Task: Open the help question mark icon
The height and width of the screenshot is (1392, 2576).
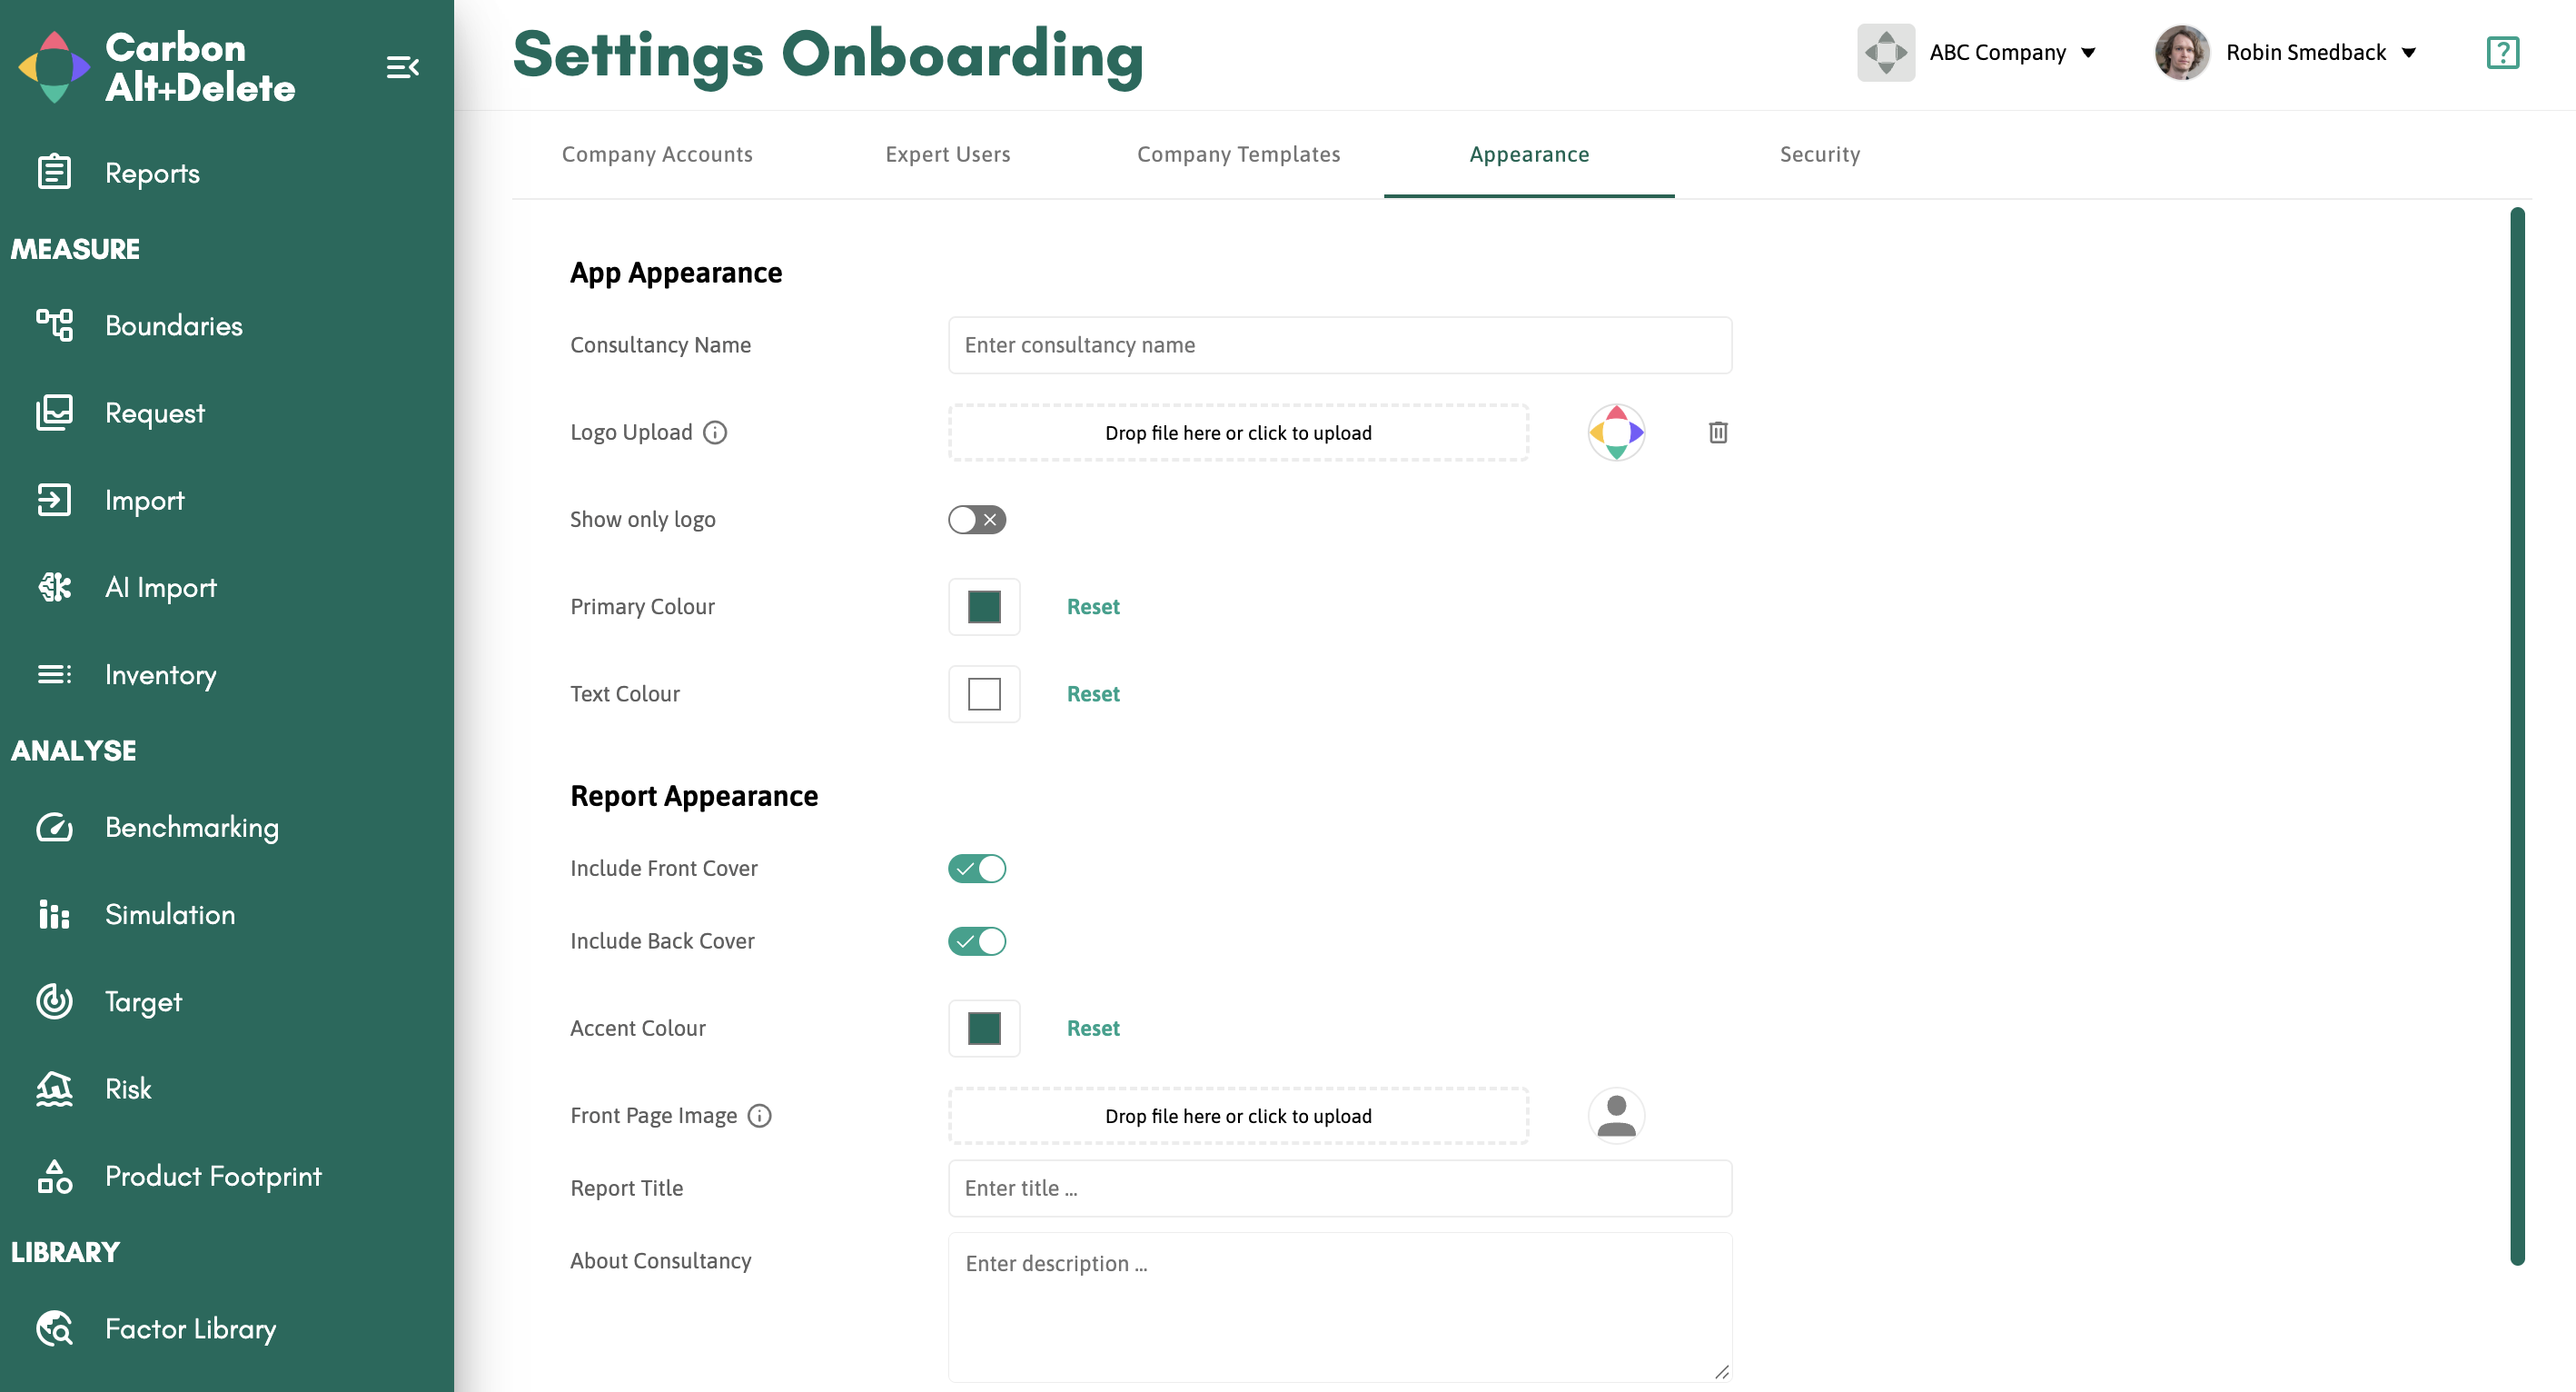Action: [2502, 52]
